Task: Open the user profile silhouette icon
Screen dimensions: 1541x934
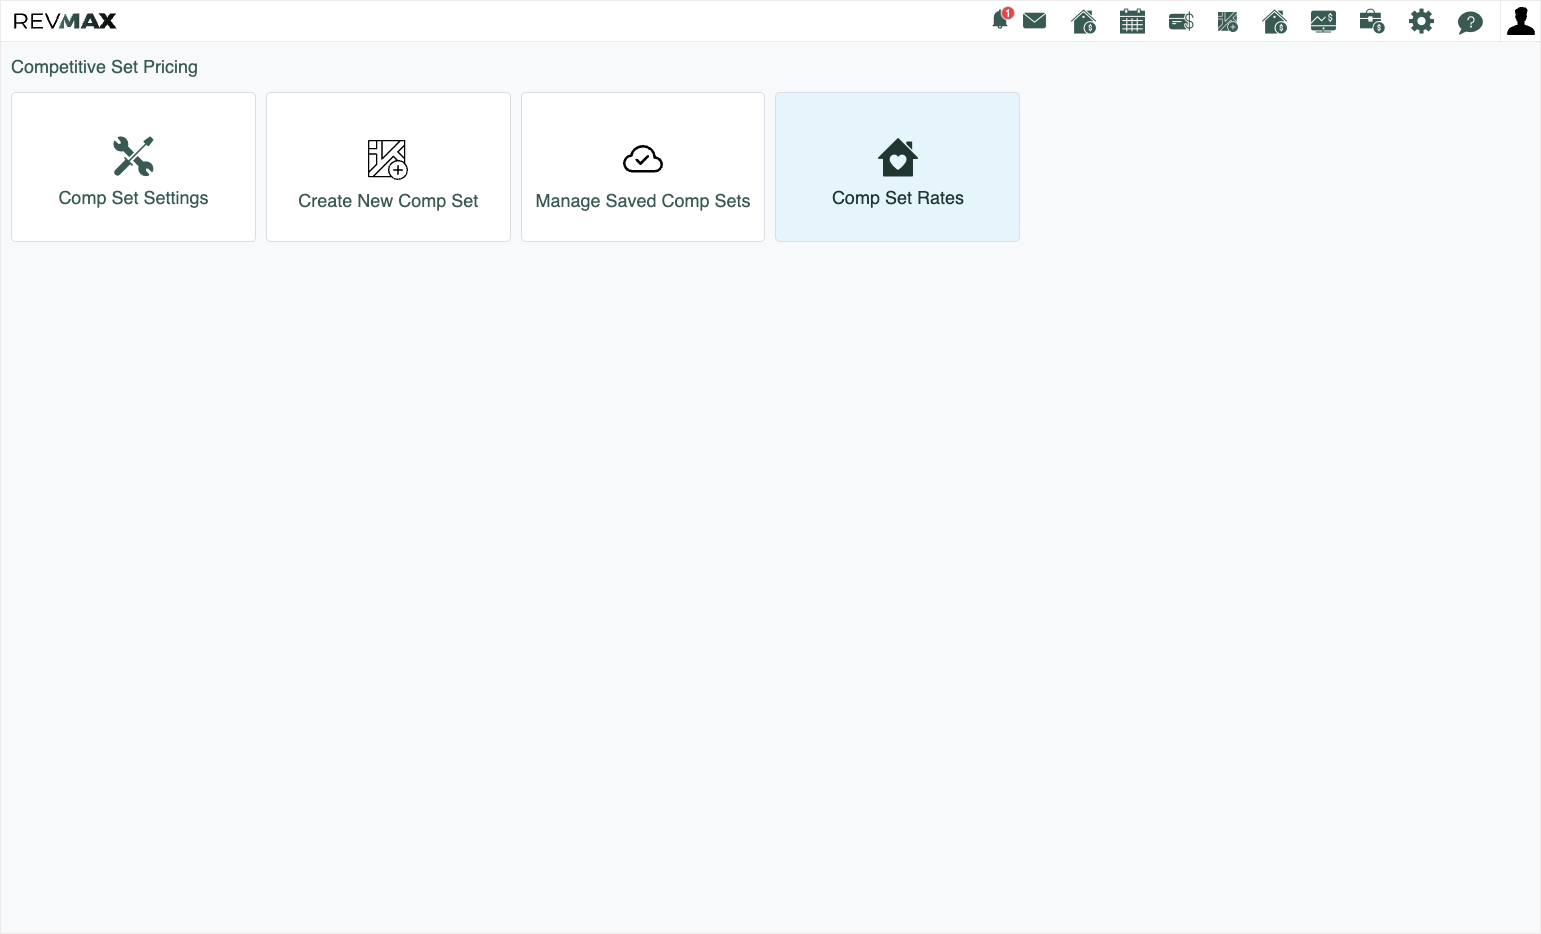Action: coord(1521,21)
